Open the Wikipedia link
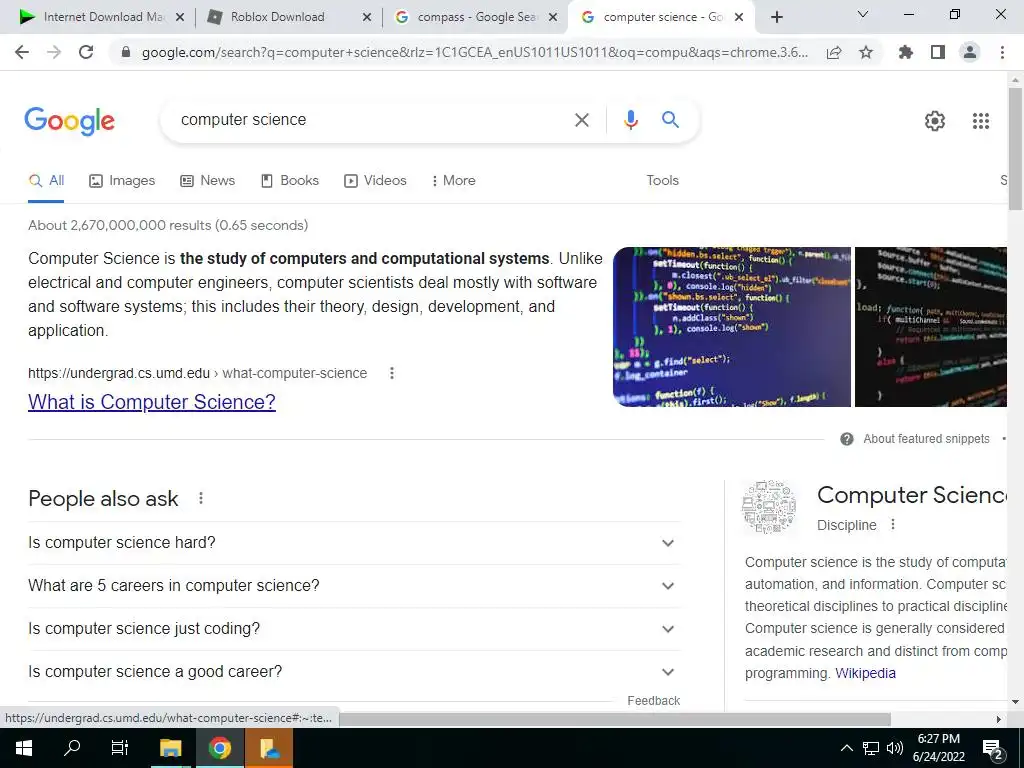Viewport: 1024px width, 768px height. coord(865,673)
